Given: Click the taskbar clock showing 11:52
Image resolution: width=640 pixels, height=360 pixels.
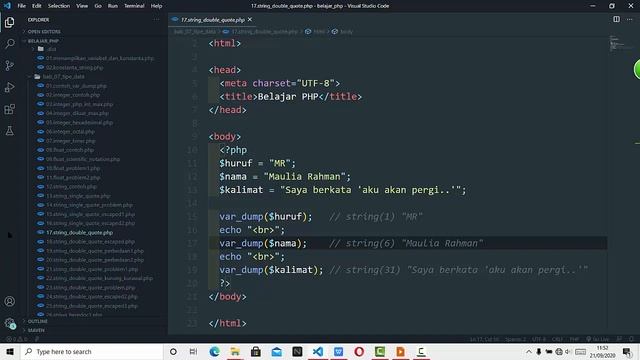Looking at the screenshot, I should 602,352.
